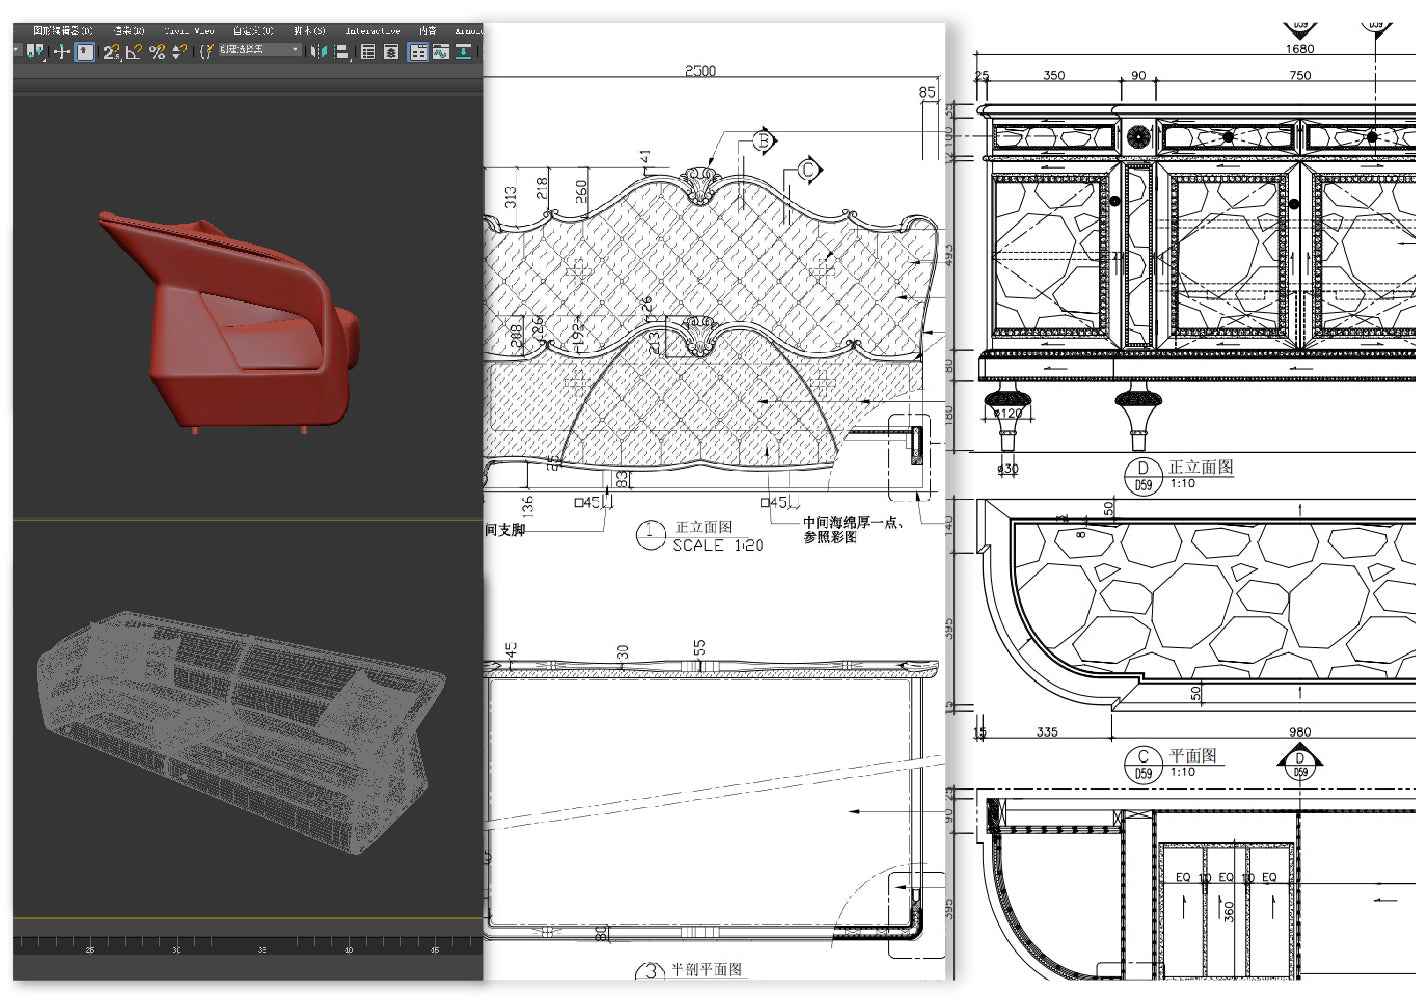
Task: Open the Curve Editor icon
Action: pos(440,52)
